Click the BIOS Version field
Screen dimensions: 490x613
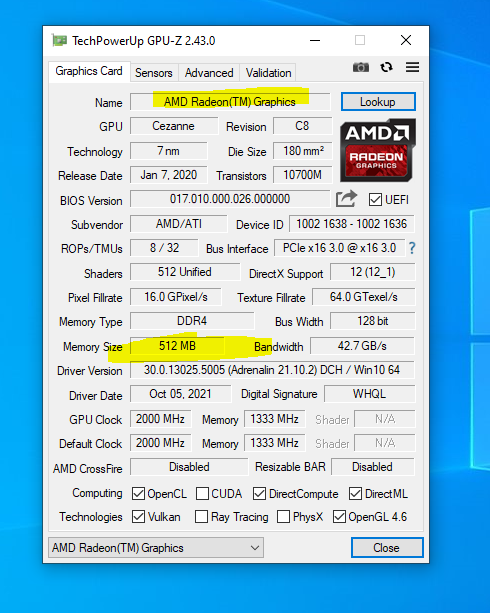click(x=230, y=199)
